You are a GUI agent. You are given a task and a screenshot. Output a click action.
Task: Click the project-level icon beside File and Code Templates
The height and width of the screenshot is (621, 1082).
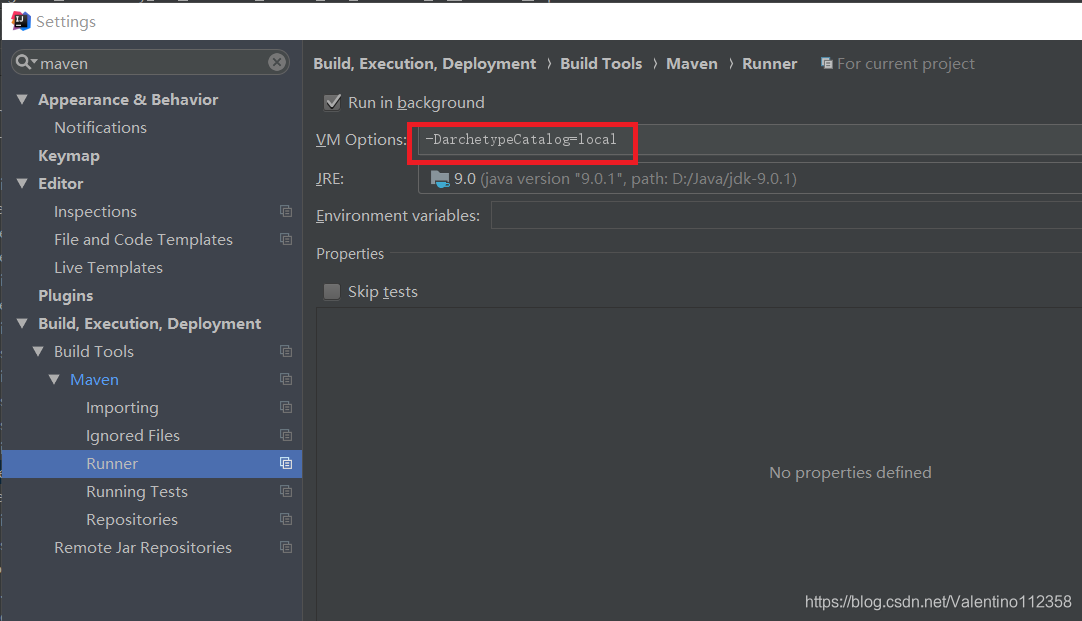pyautogui.click(x=286, y=239)
